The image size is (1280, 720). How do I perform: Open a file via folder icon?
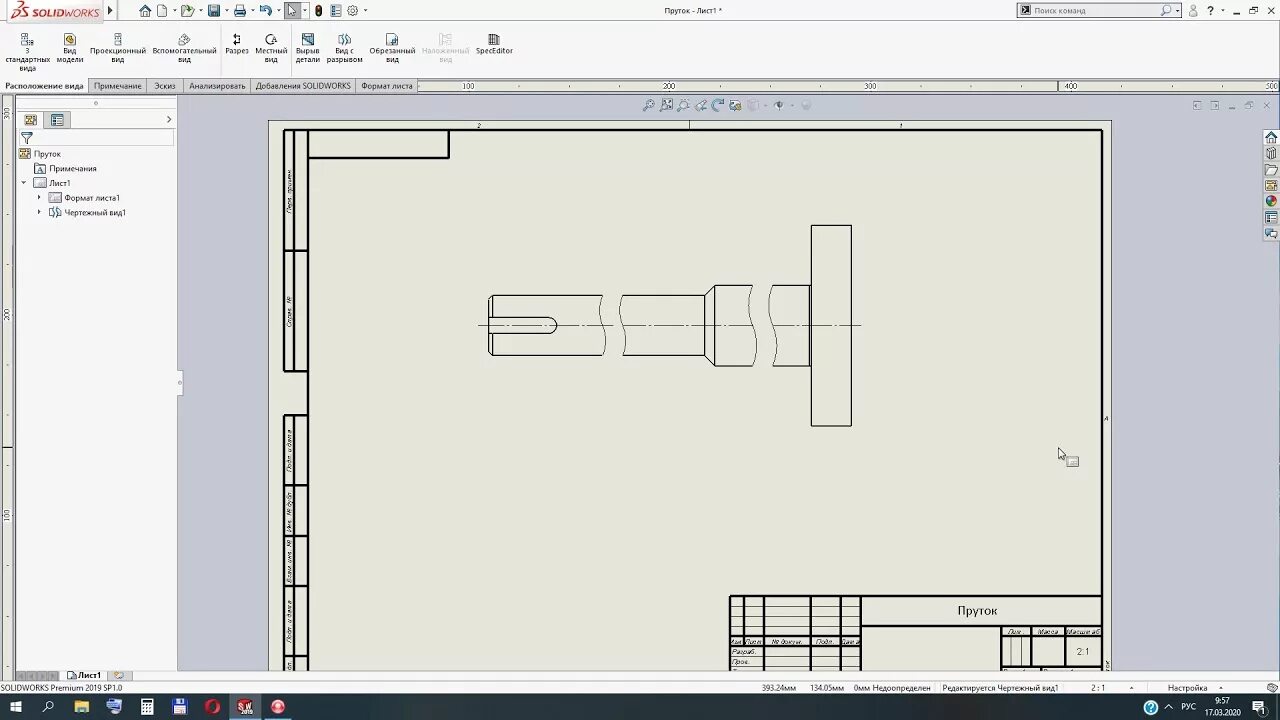pos(187,11)
